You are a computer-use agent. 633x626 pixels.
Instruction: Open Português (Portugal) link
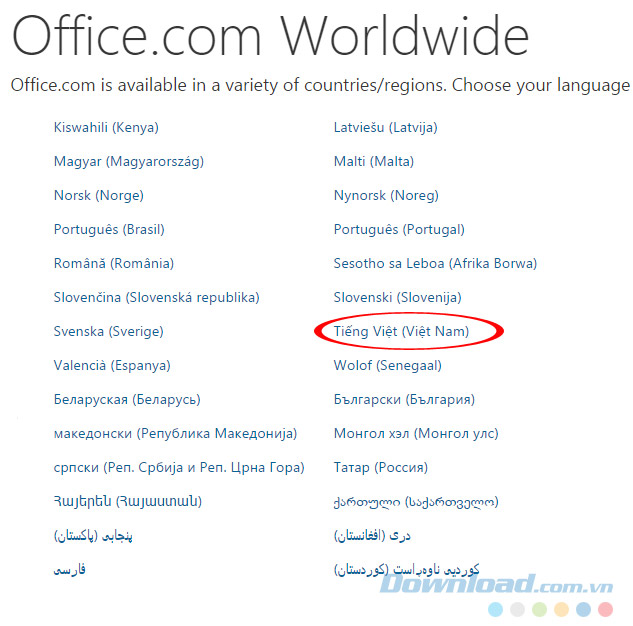click(x=399, y=229)
